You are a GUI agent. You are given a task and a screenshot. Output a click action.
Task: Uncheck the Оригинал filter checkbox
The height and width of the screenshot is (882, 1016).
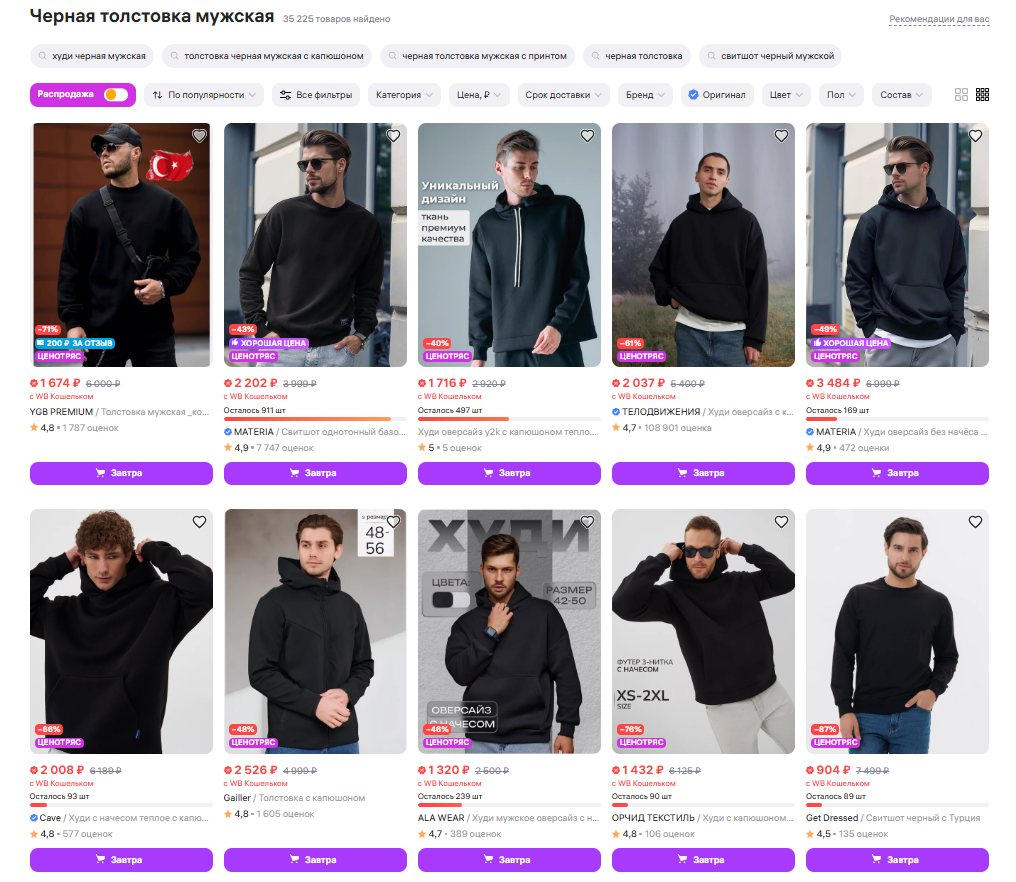693,95
